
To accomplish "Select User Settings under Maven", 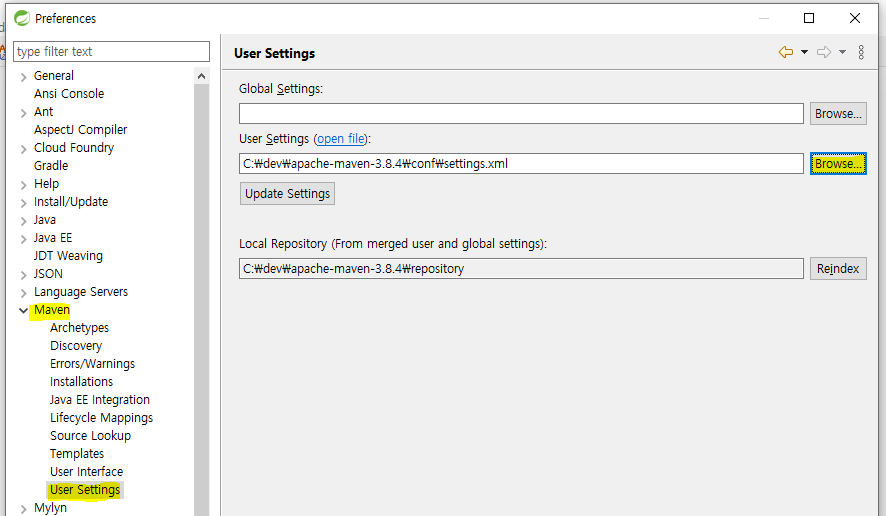I will [85, 489].
